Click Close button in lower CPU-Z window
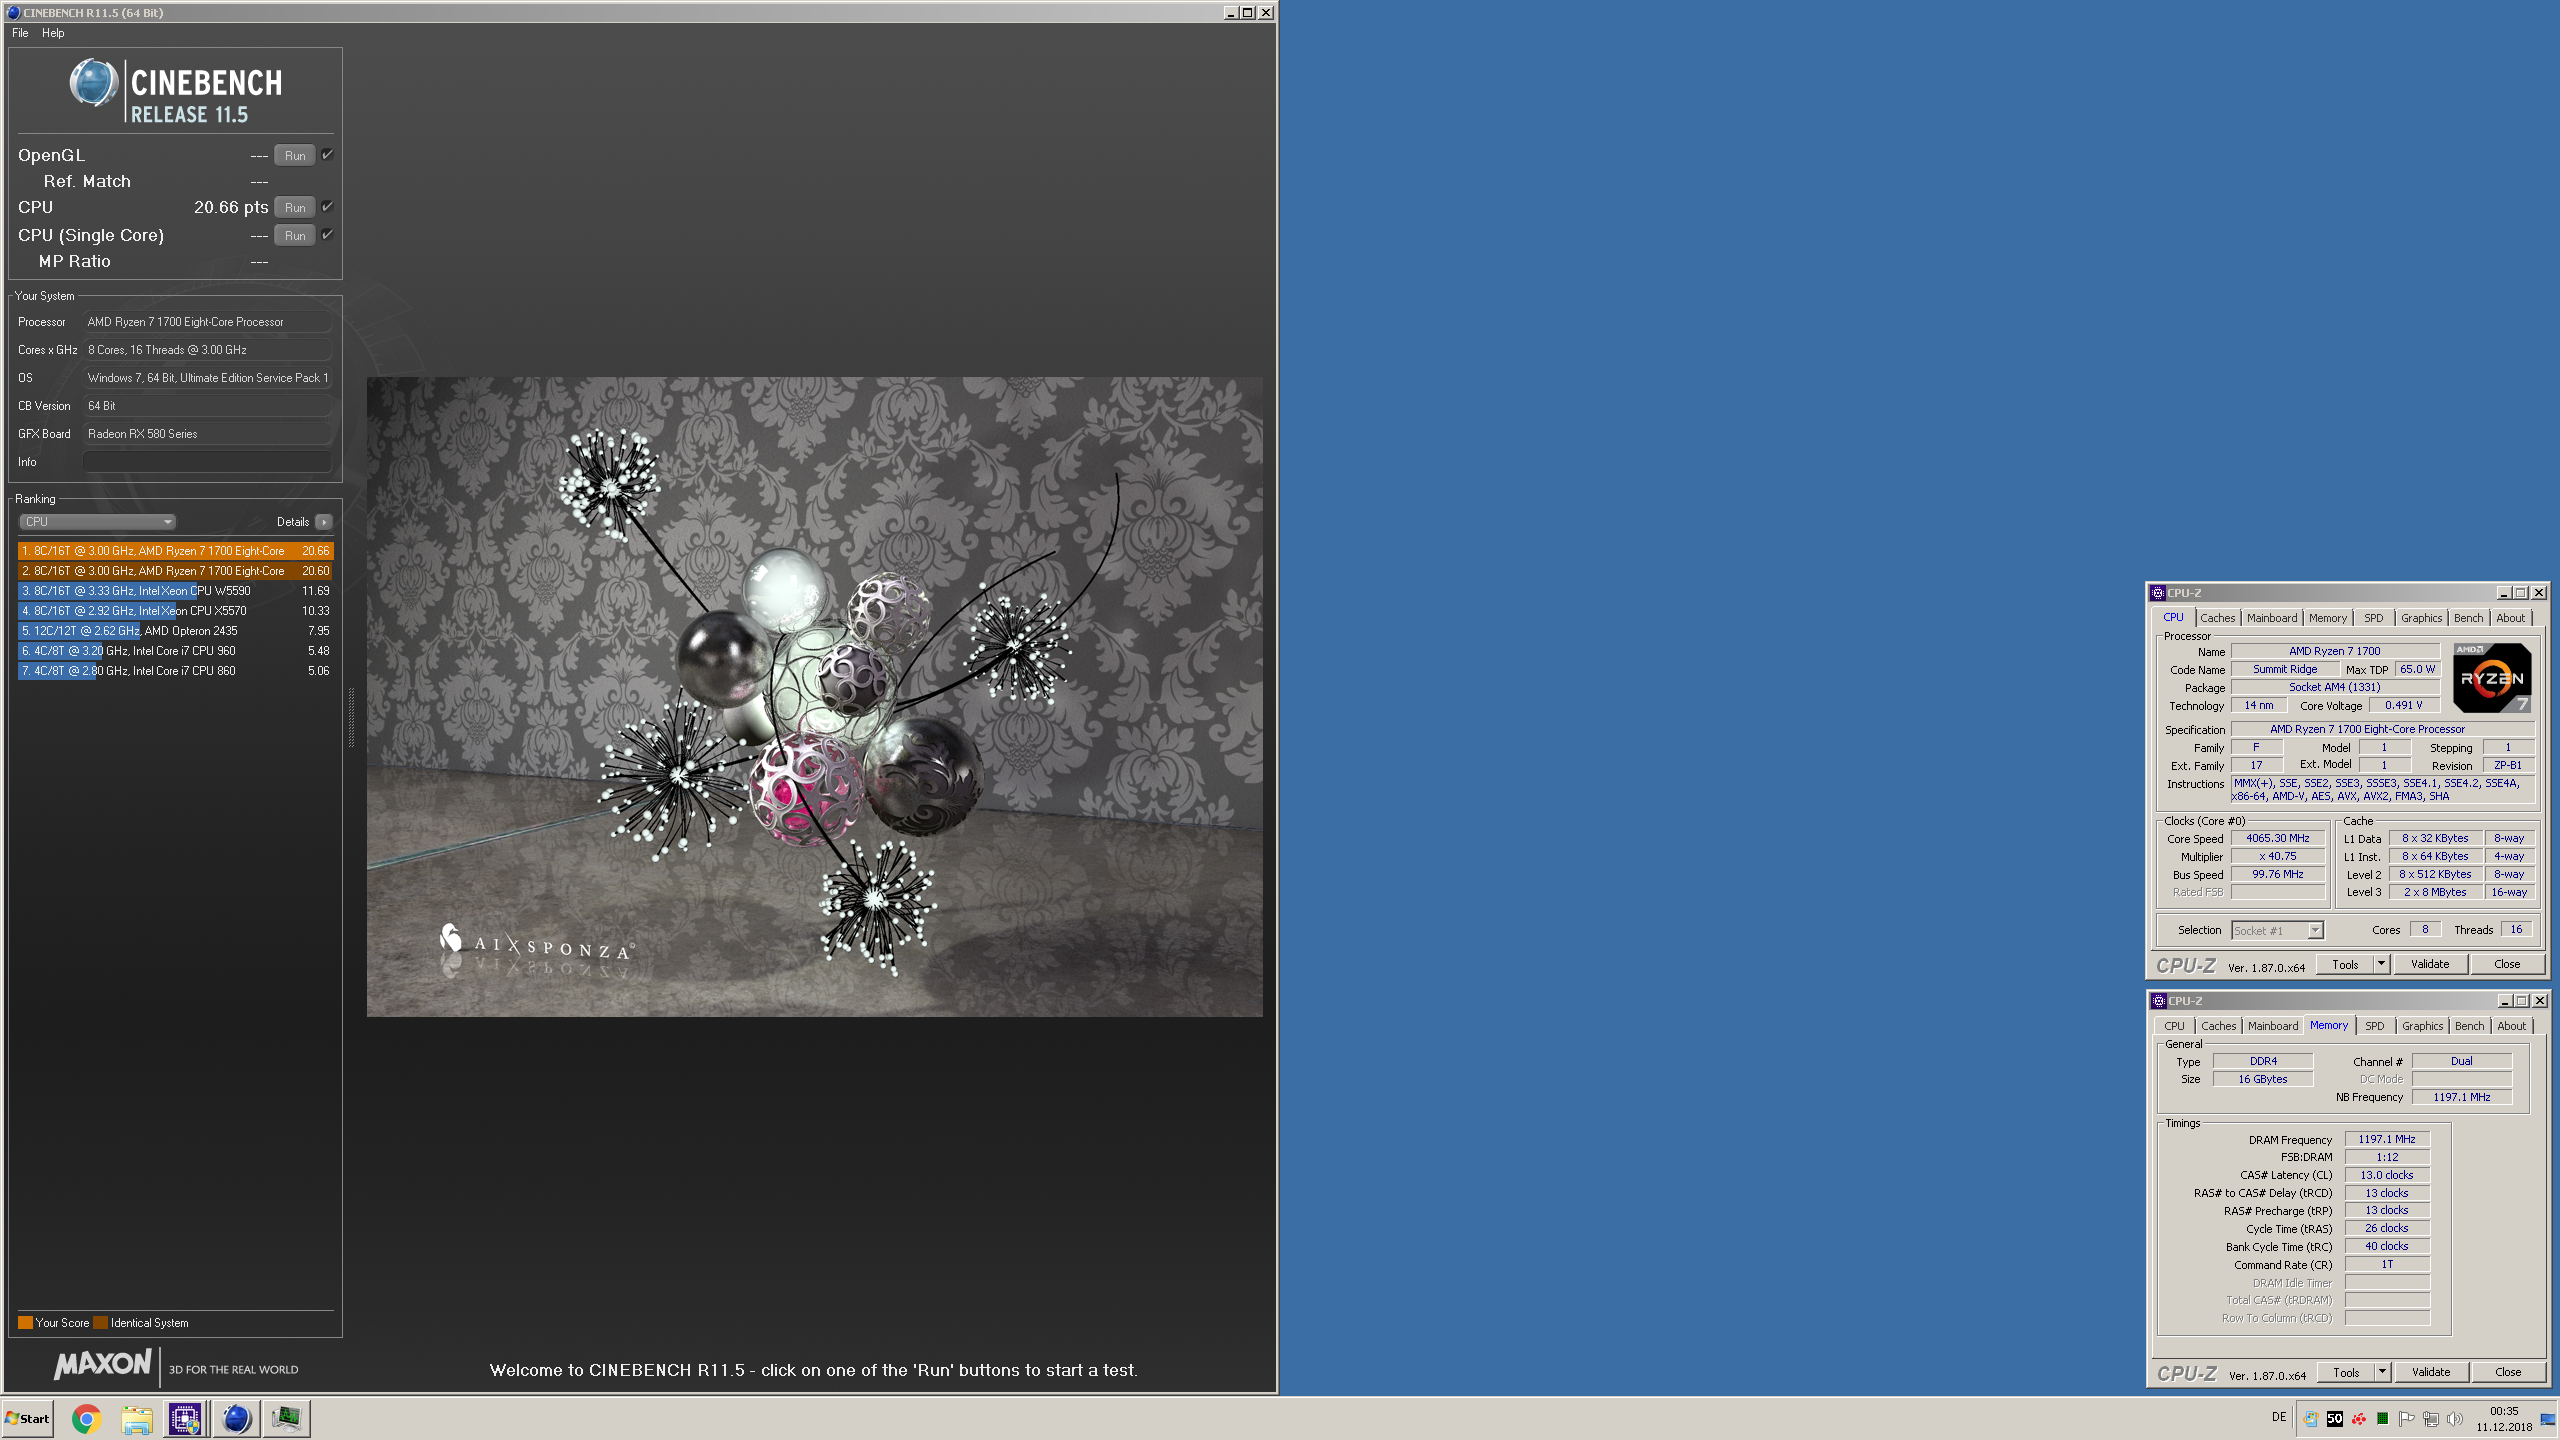Viewport: 2560px width, 1440px height. [2508, 1372]
